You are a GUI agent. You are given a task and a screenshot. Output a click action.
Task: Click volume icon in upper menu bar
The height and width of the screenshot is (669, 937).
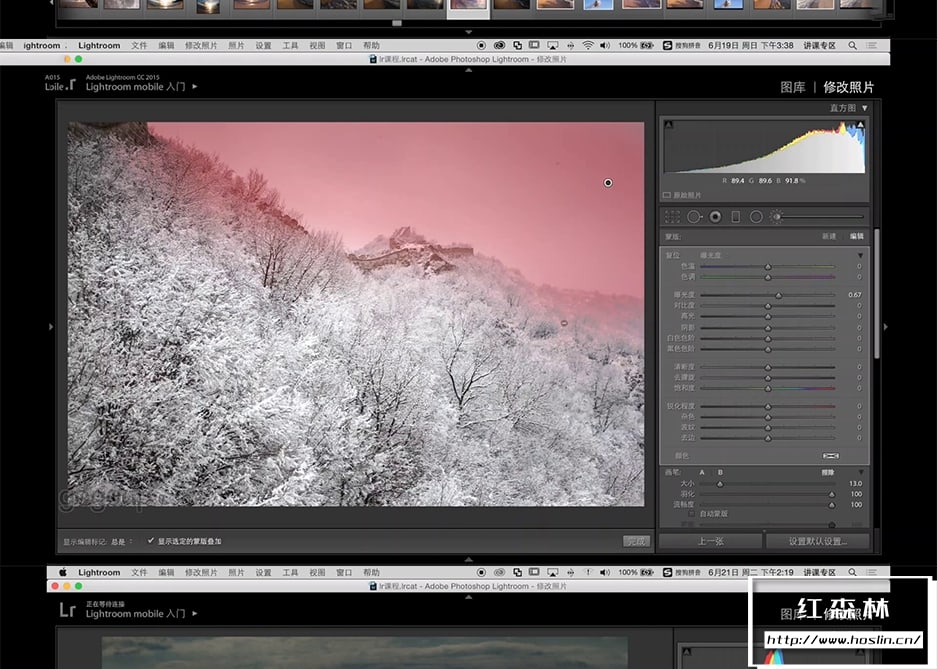(605, 45)
